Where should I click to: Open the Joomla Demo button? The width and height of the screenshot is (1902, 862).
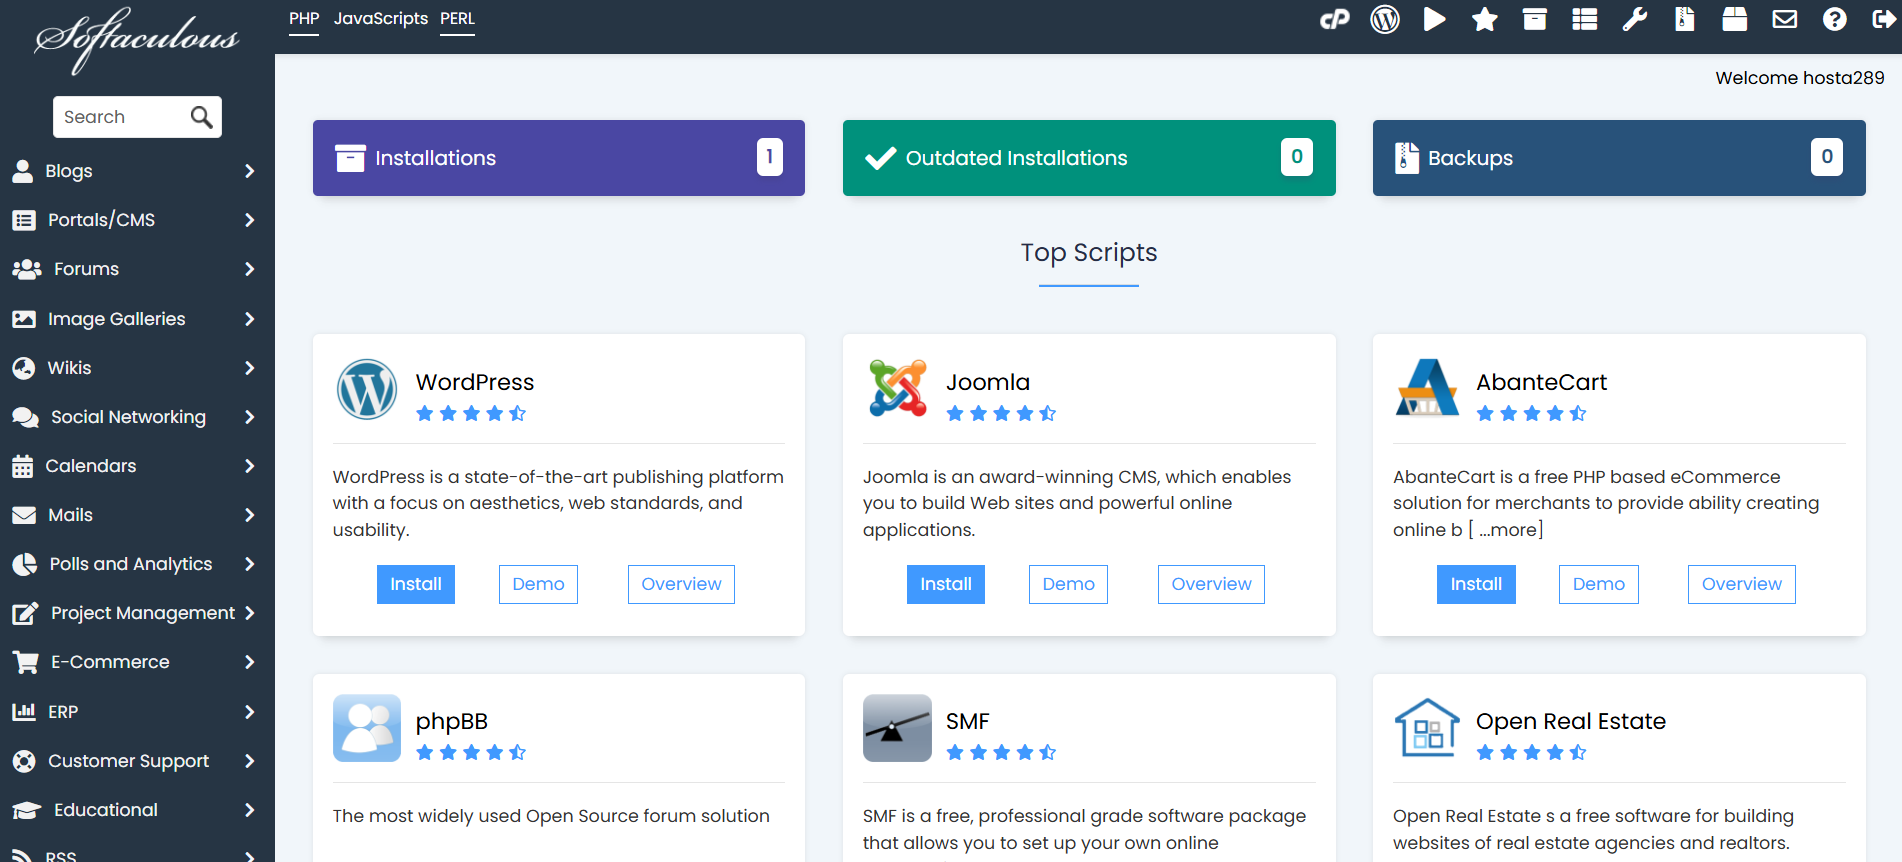1068,584
